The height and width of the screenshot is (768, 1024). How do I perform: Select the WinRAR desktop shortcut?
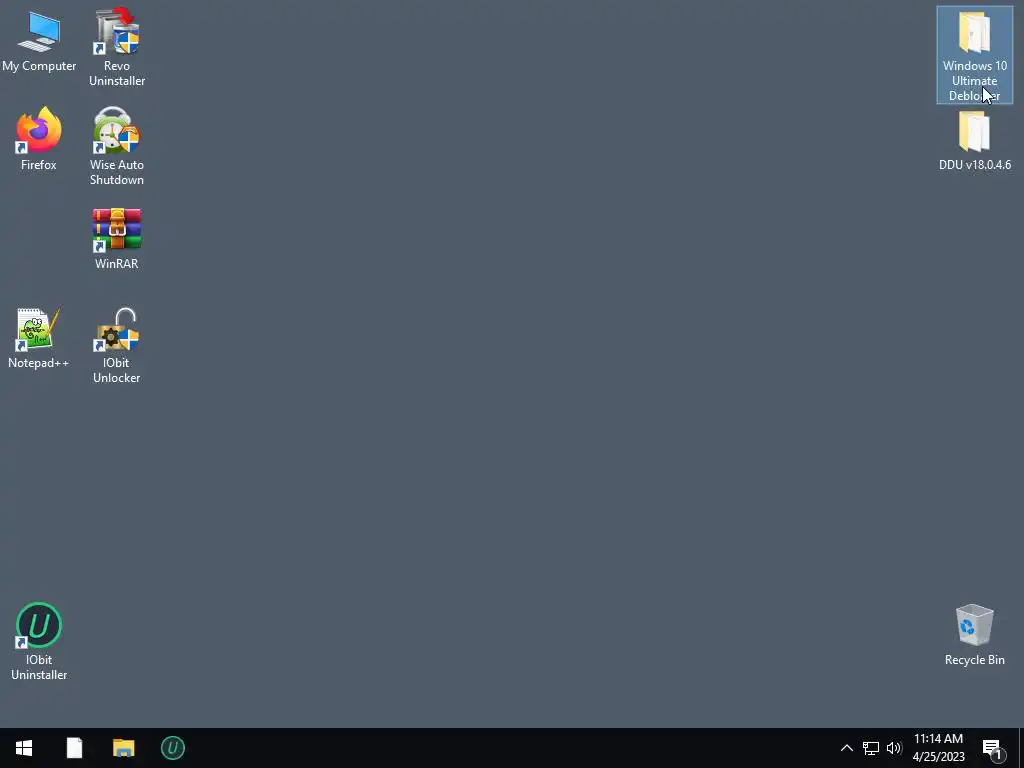click(117, 238)
